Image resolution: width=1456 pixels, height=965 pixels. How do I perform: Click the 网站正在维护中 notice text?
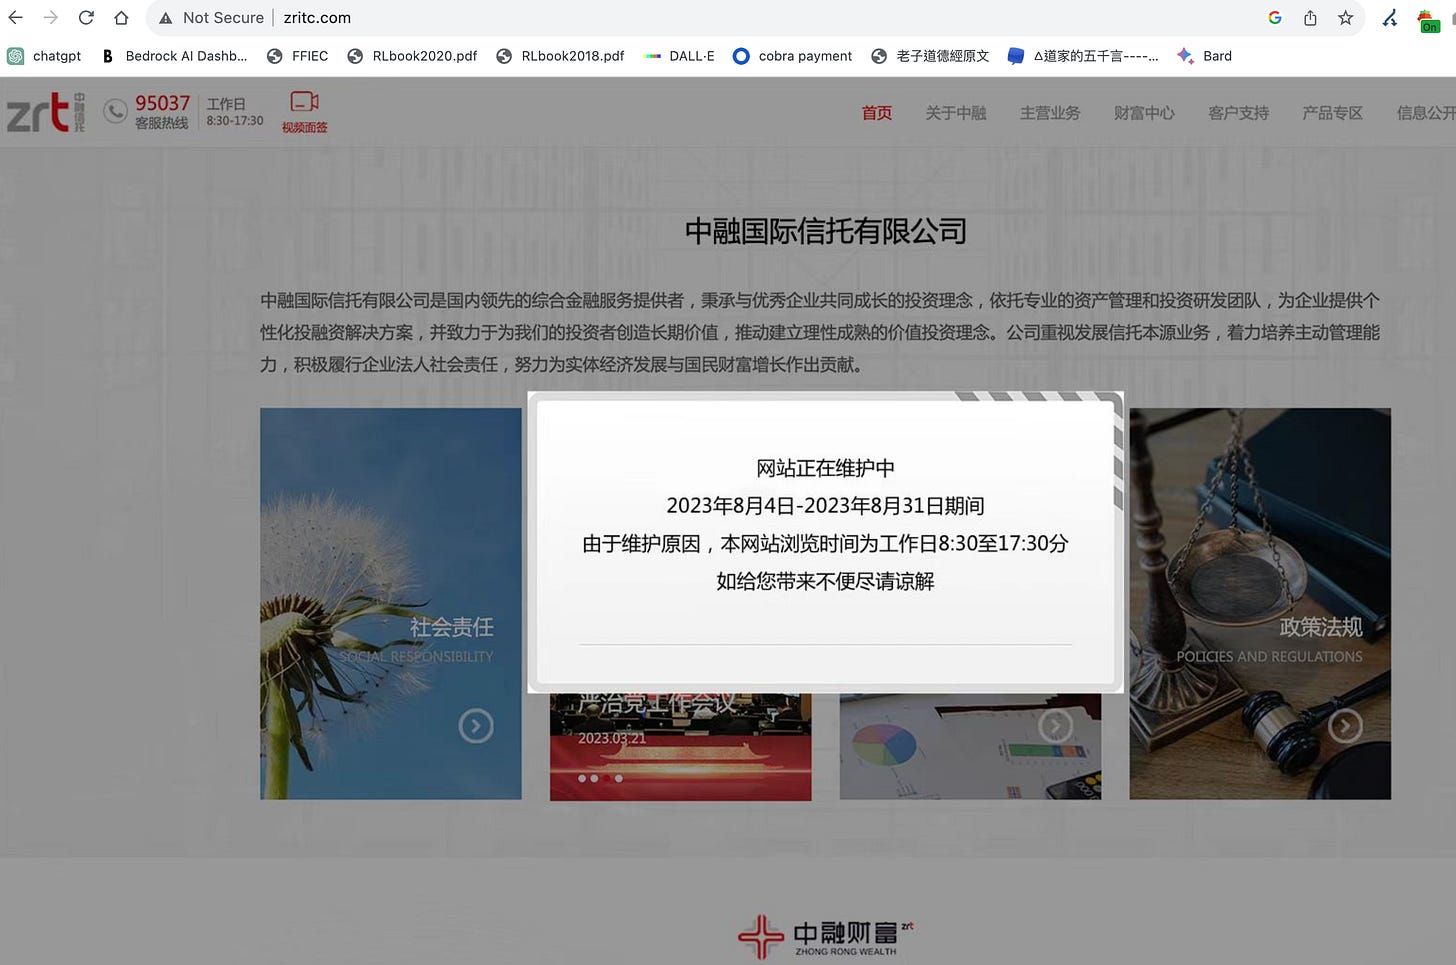(825, 468)
